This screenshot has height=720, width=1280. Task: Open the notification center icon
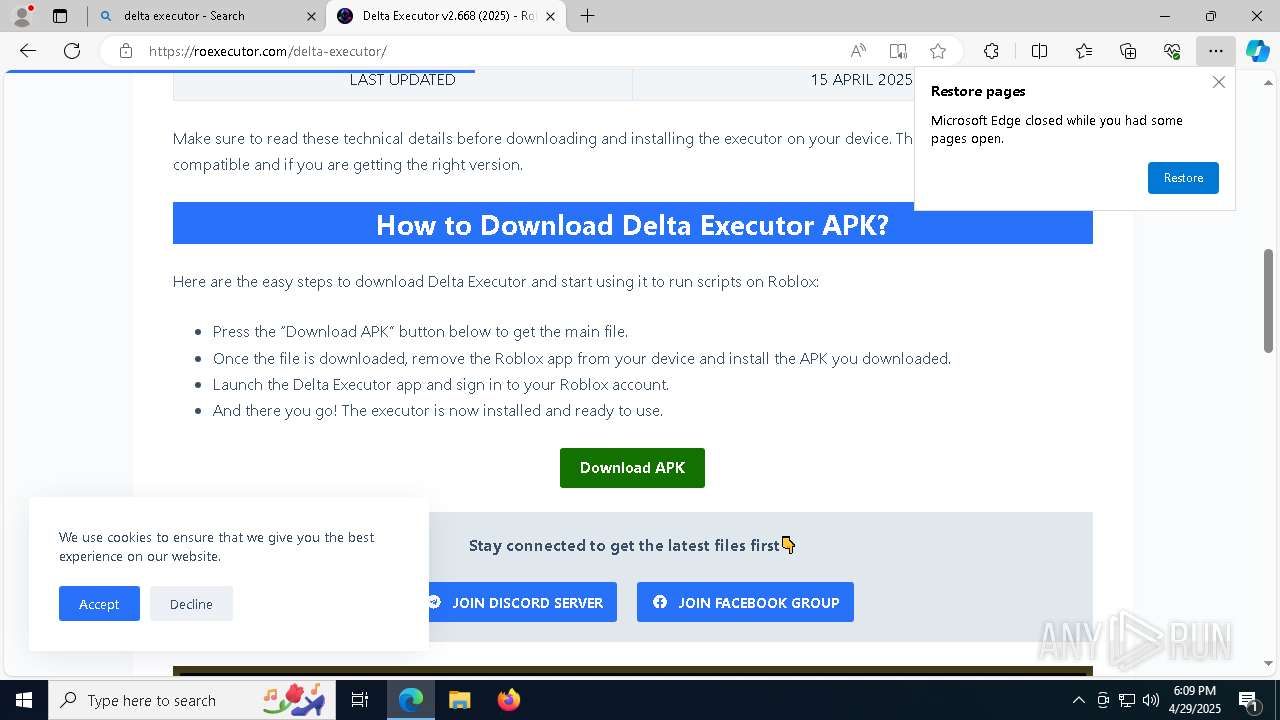click(x=1249, y=700)
